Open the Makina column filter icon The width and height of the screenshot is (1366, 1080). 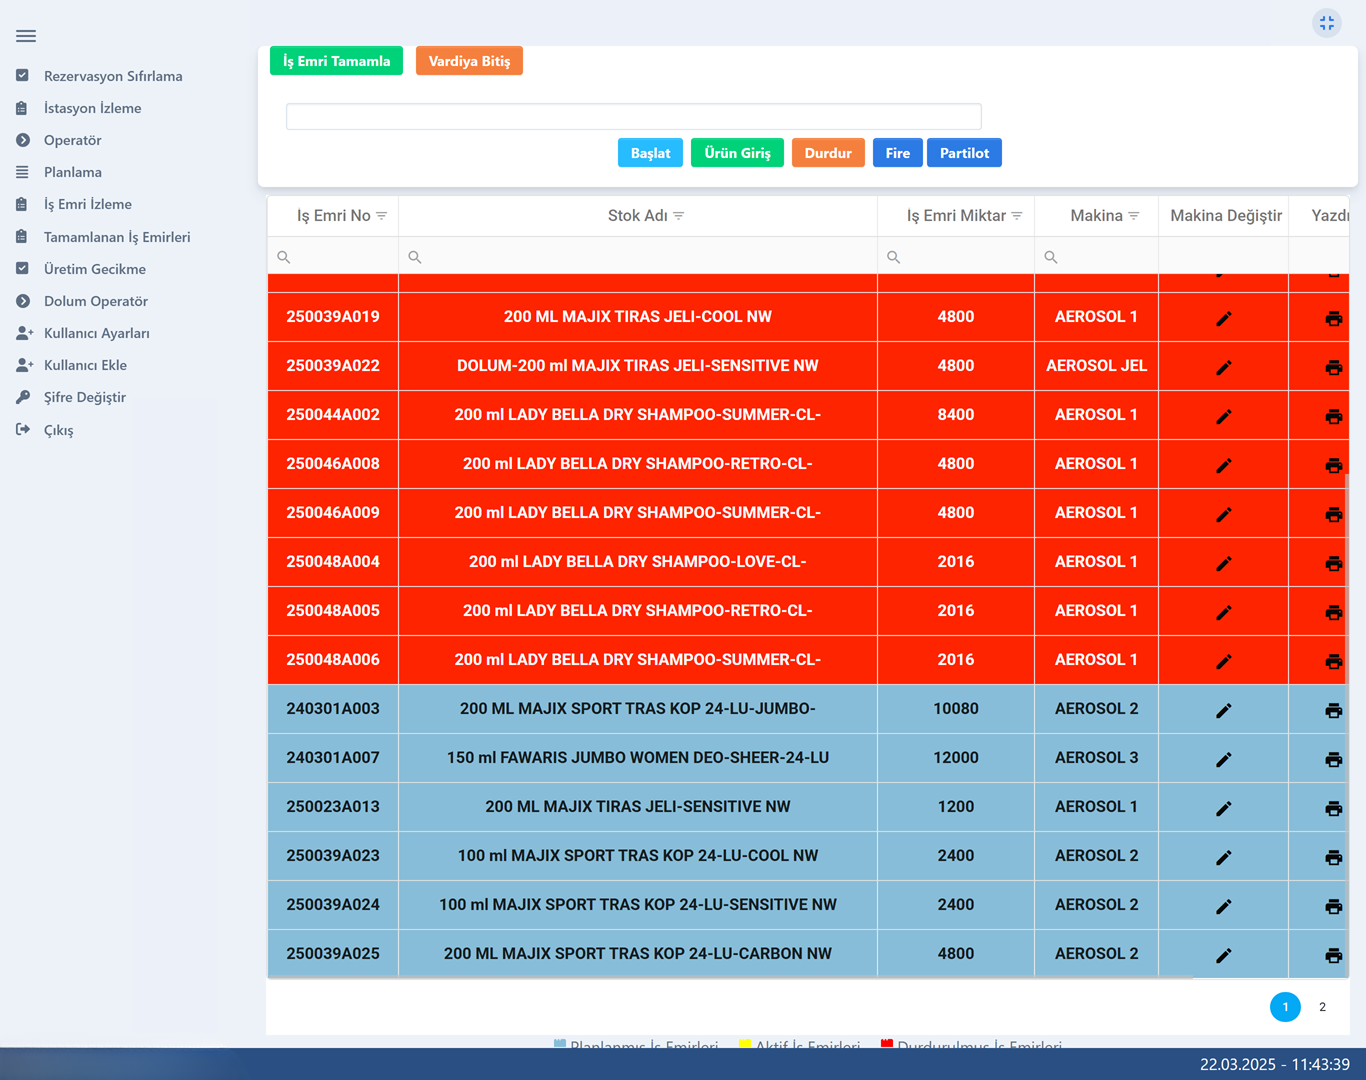pos(1134,216)
